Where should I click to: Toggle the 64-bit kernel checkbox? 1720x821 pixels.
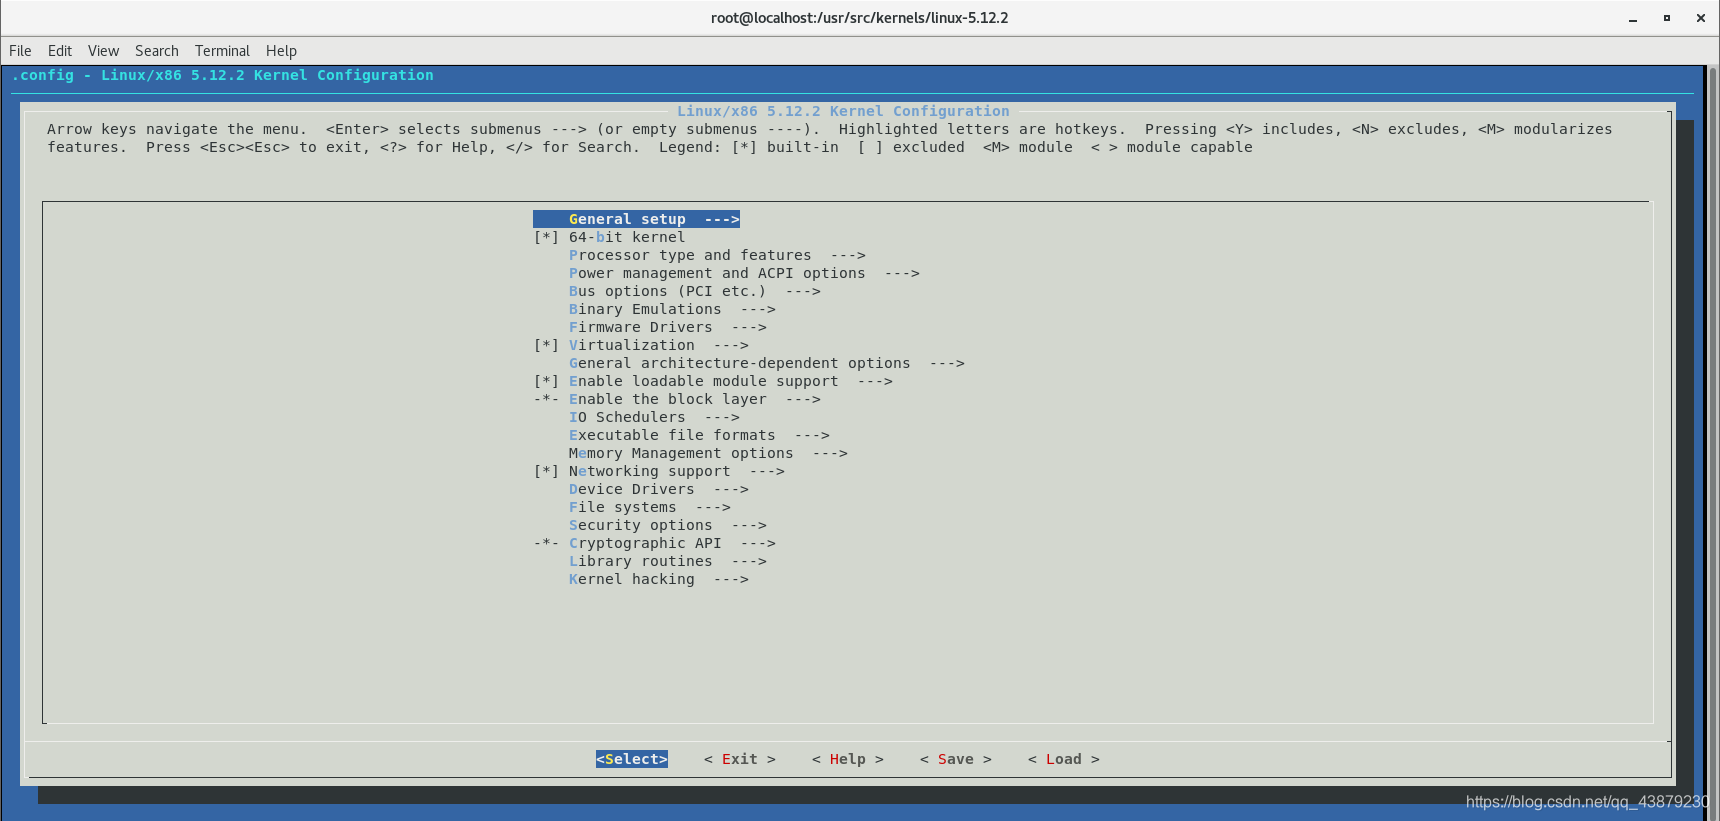546,237
